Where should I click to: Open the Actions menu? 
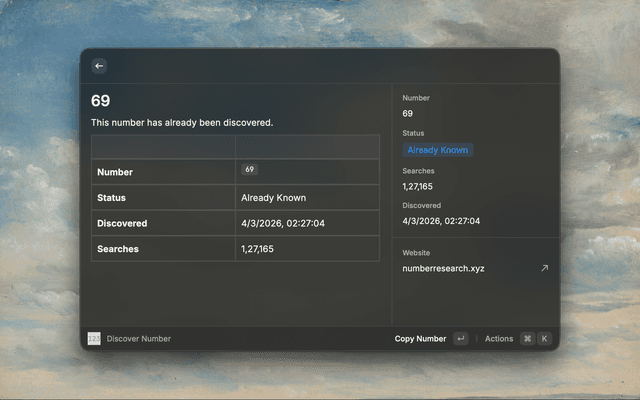click(x=499, y=339)
